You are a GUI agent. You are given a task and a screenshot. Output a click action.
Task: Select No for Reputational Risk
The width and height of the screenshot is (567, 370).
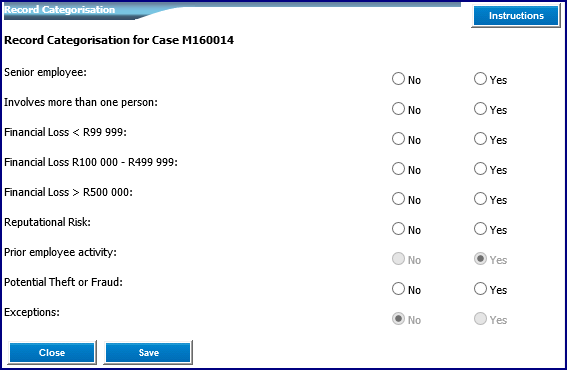click(398, 229)
